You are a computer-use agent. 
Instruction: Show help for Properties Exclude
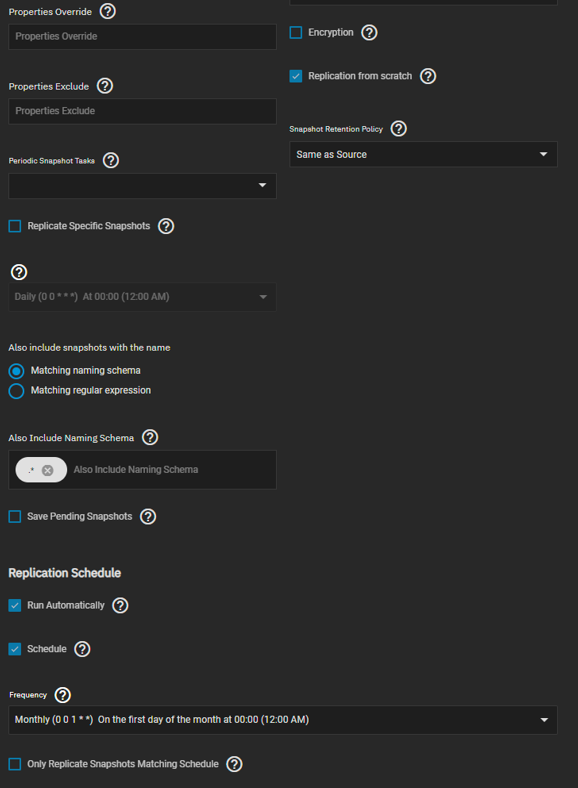(105, 86)
